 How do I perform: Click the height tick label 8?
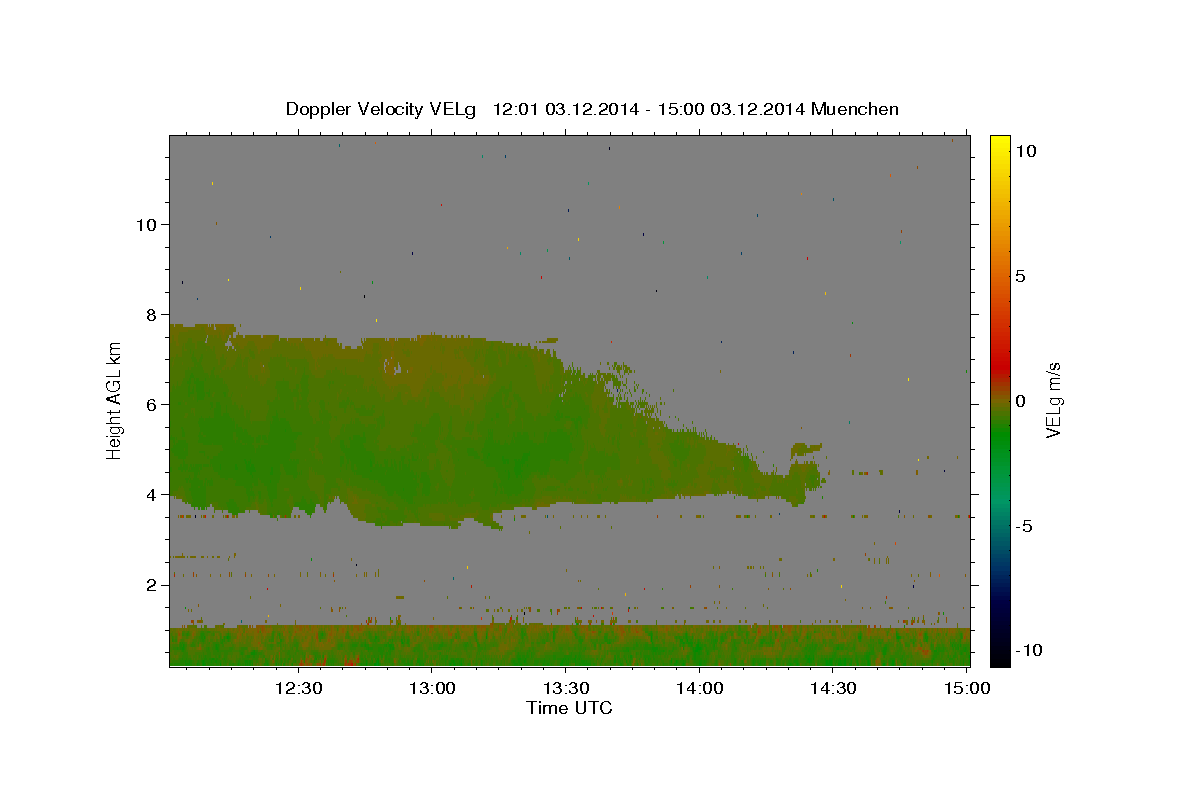tap(152, 314)
